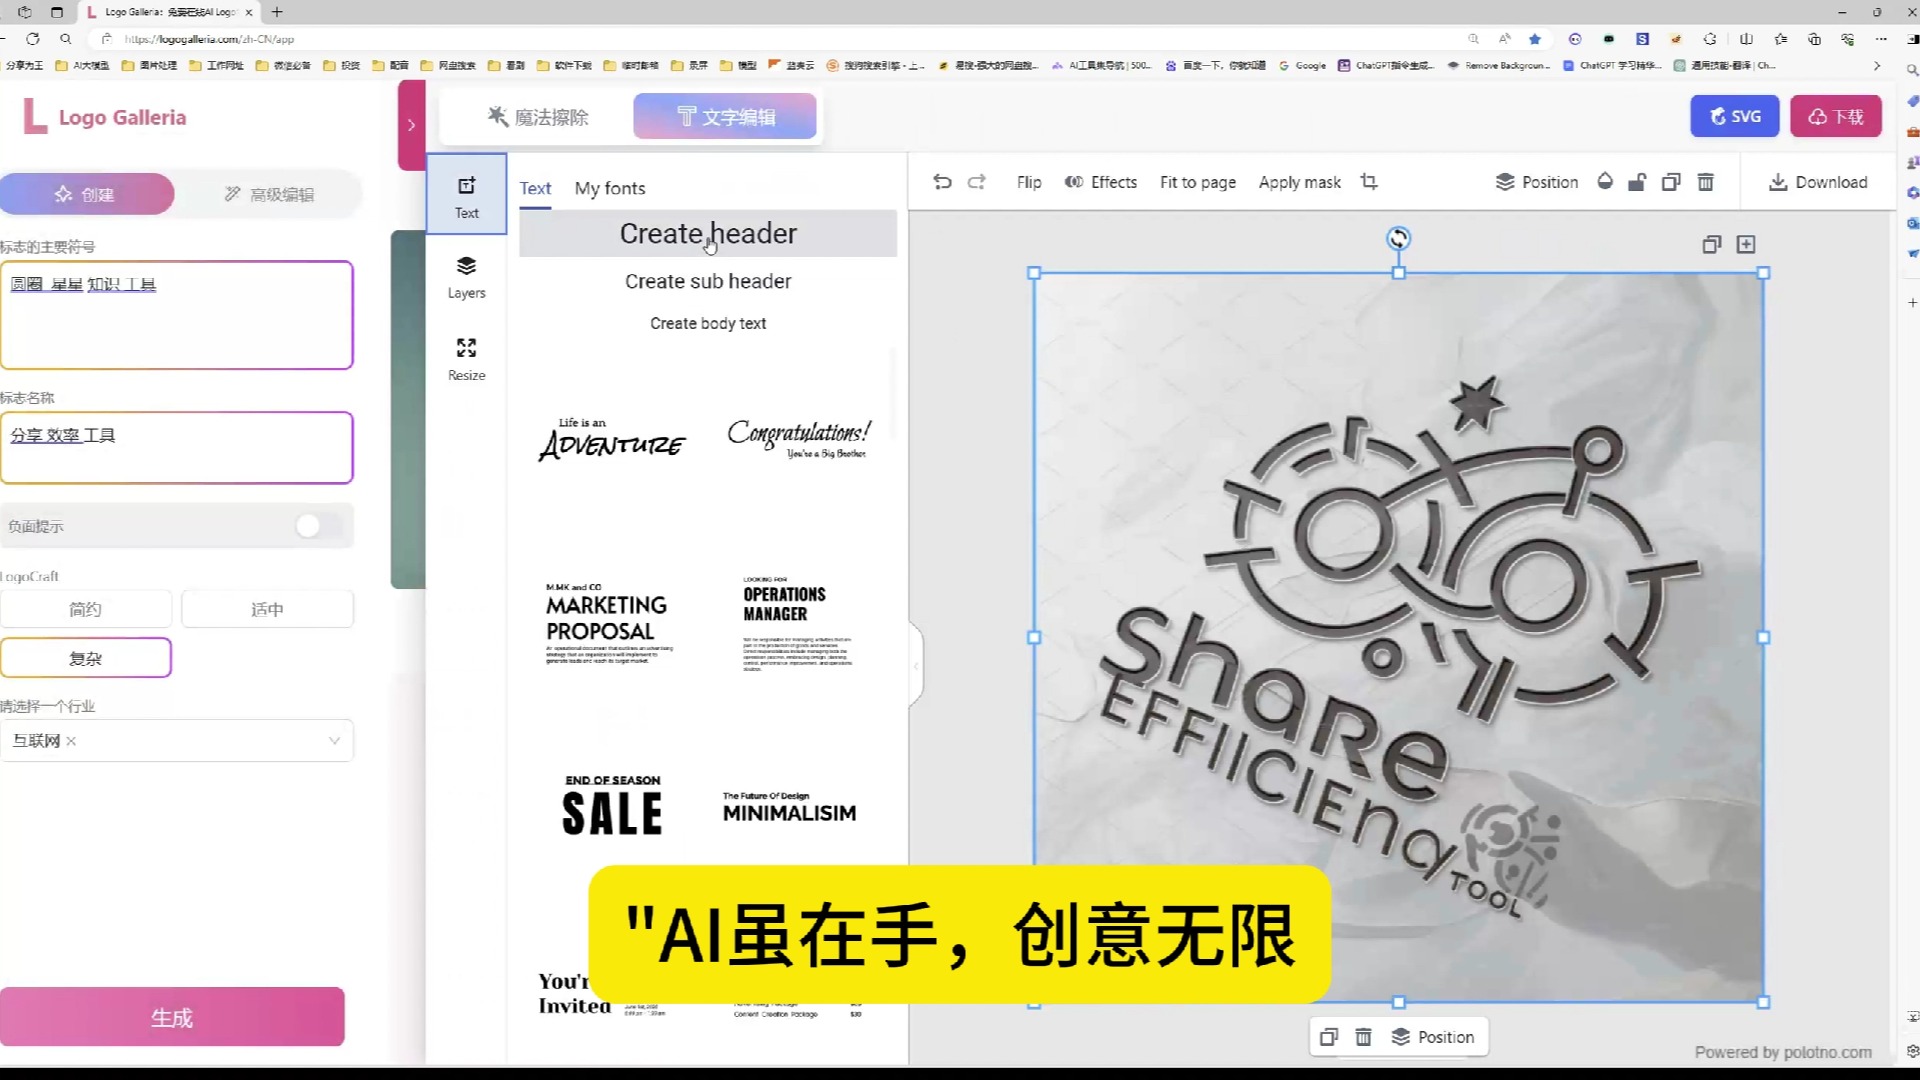Click the 互联网 tag expander
Image resolution: width=1920 pixels, height=1080 pixels.
[x=335, y=738]
